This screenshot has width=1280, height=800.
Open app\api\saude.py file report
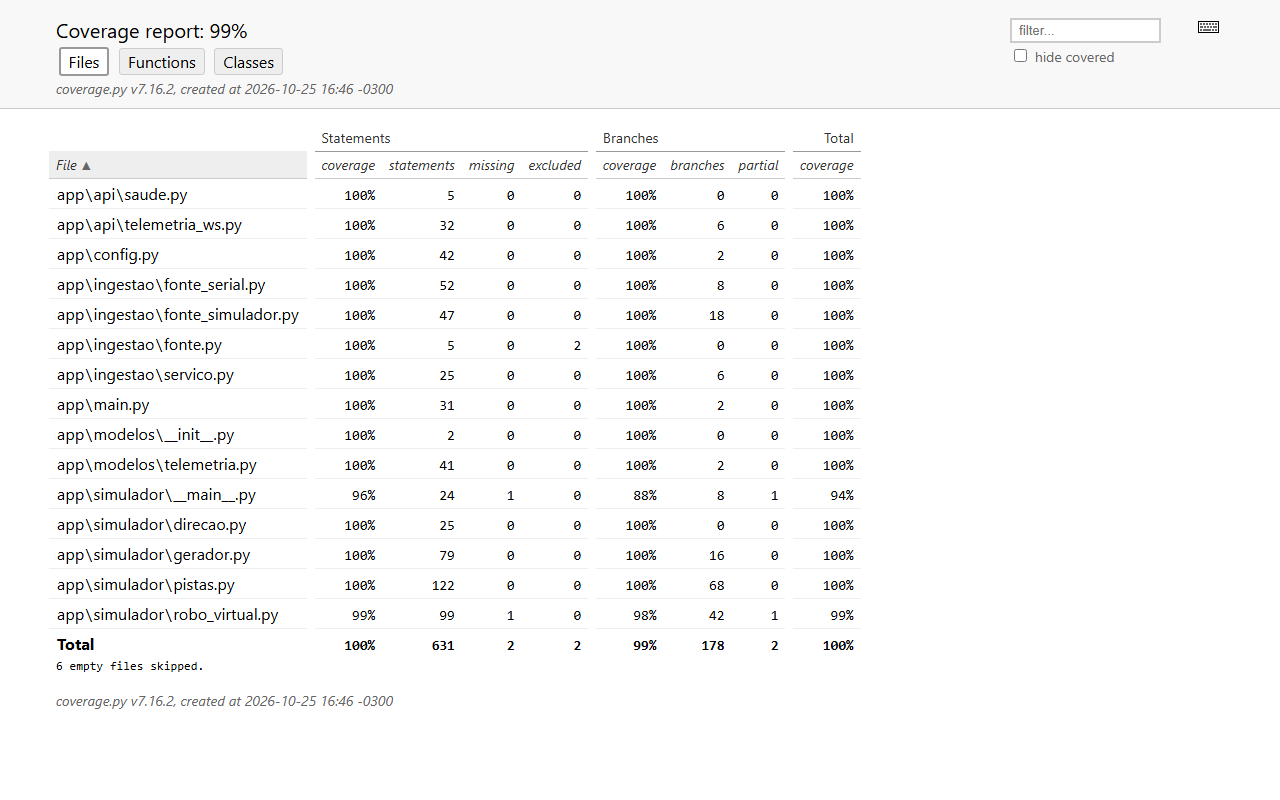(x=122, y=195)
